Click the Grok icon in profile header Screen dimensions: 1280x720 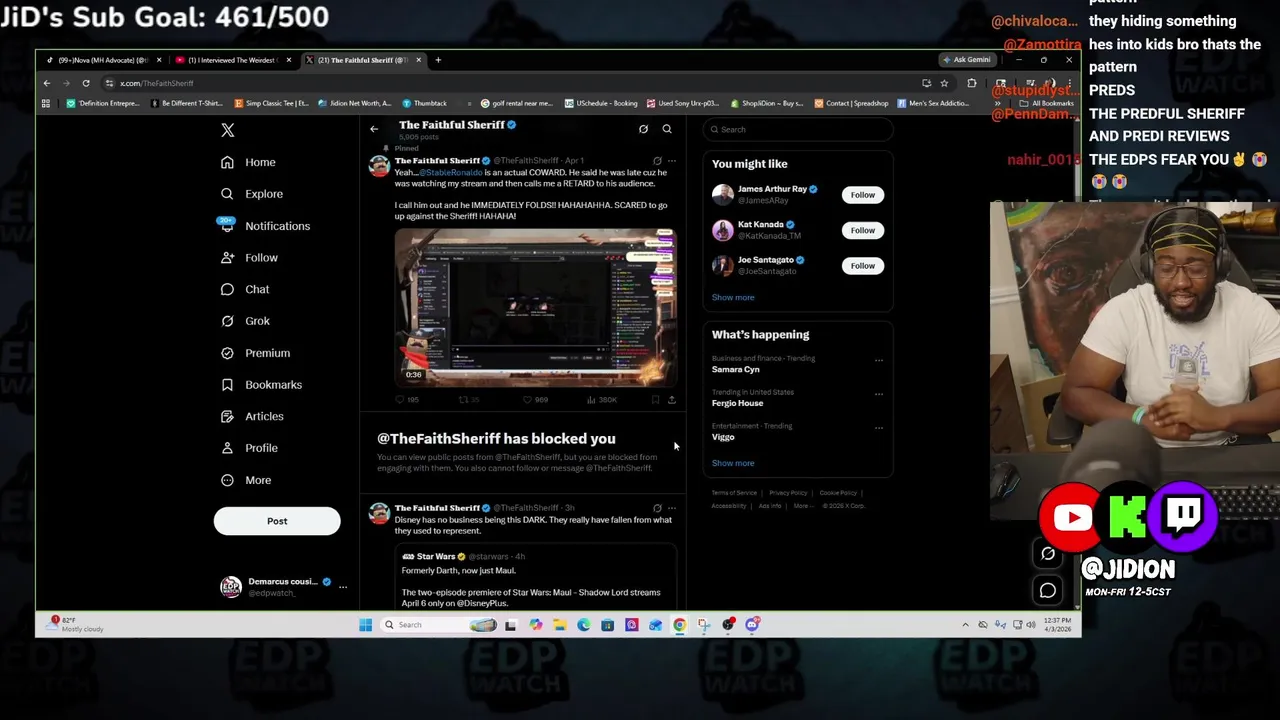pyautogui.click(x=643, y=129)
